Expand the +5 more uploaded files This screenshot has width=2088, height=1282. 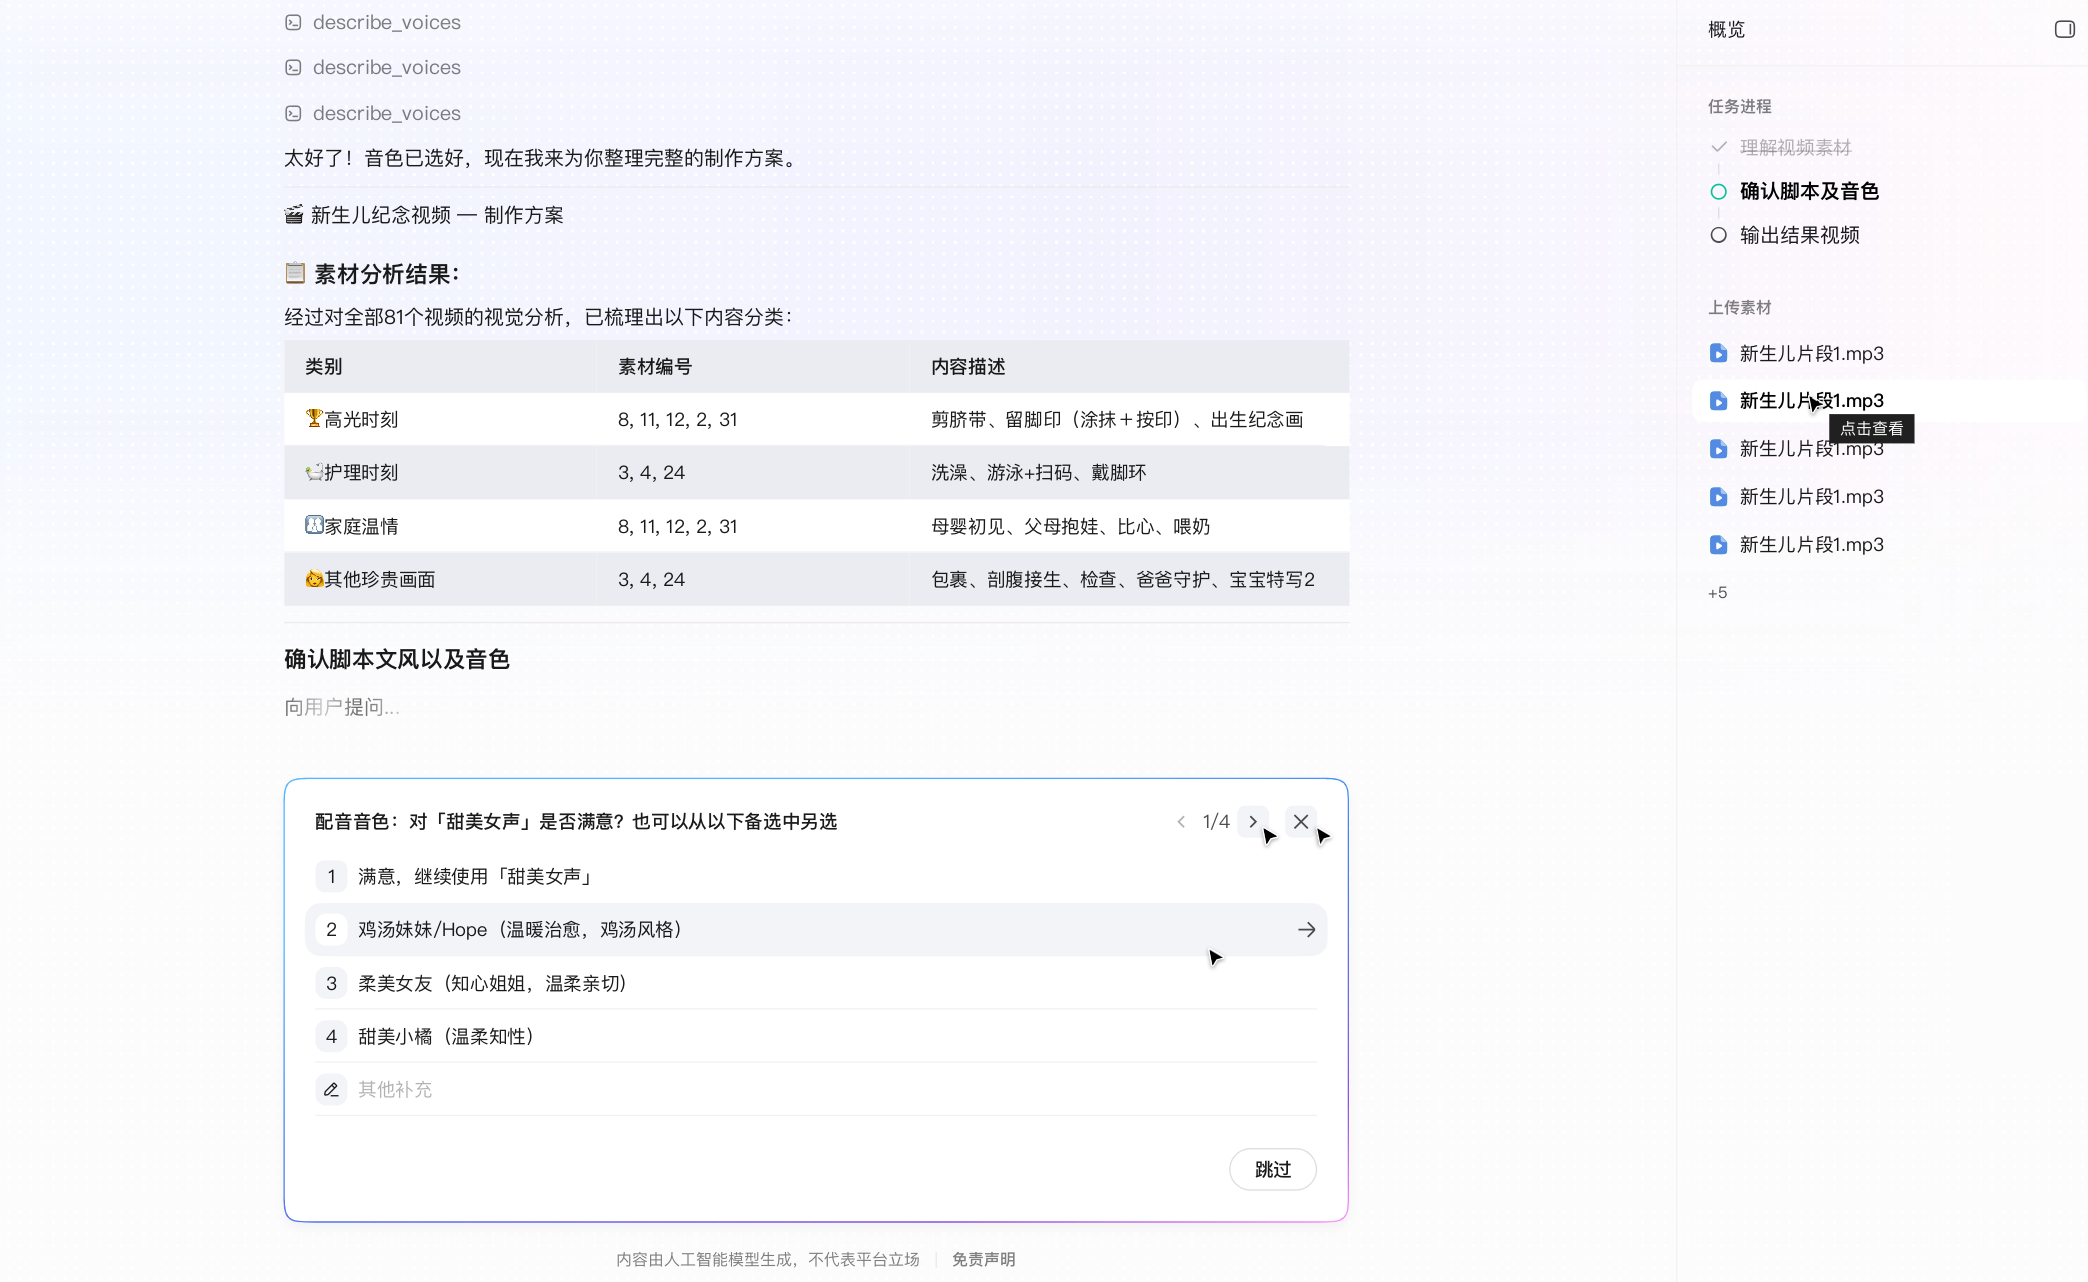point(1717,592)
